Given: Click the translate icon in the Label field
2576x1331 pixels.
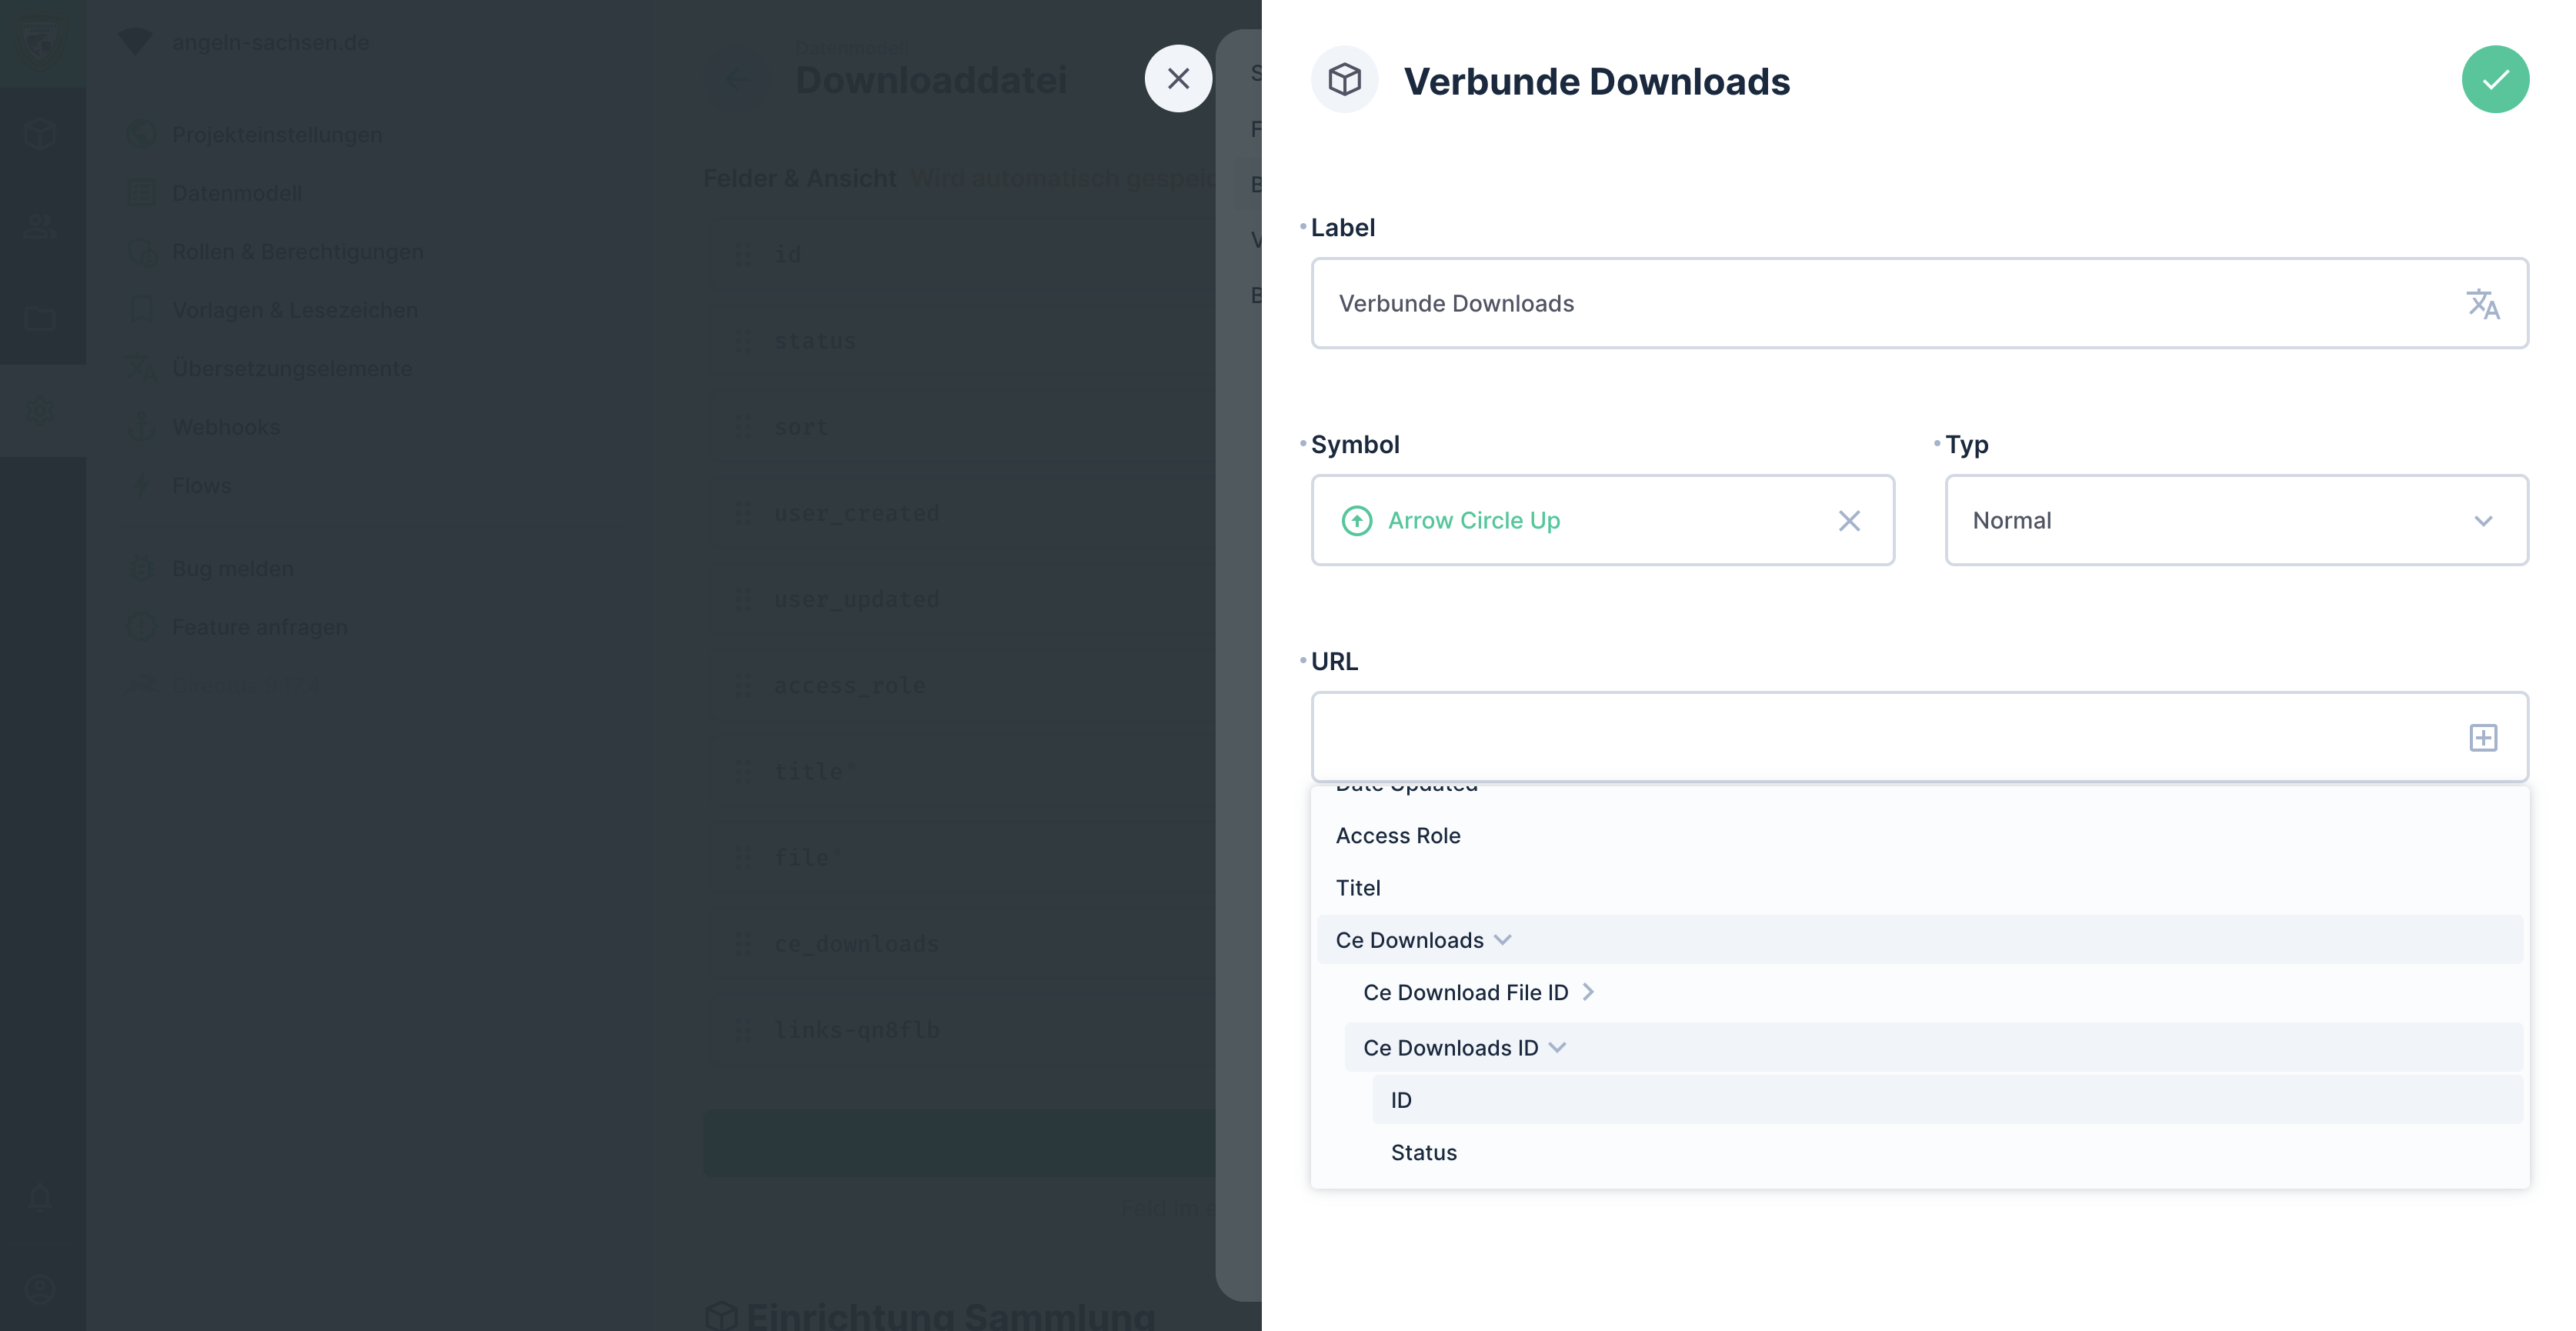Looking at the screenshot, I should (2482, 304).
